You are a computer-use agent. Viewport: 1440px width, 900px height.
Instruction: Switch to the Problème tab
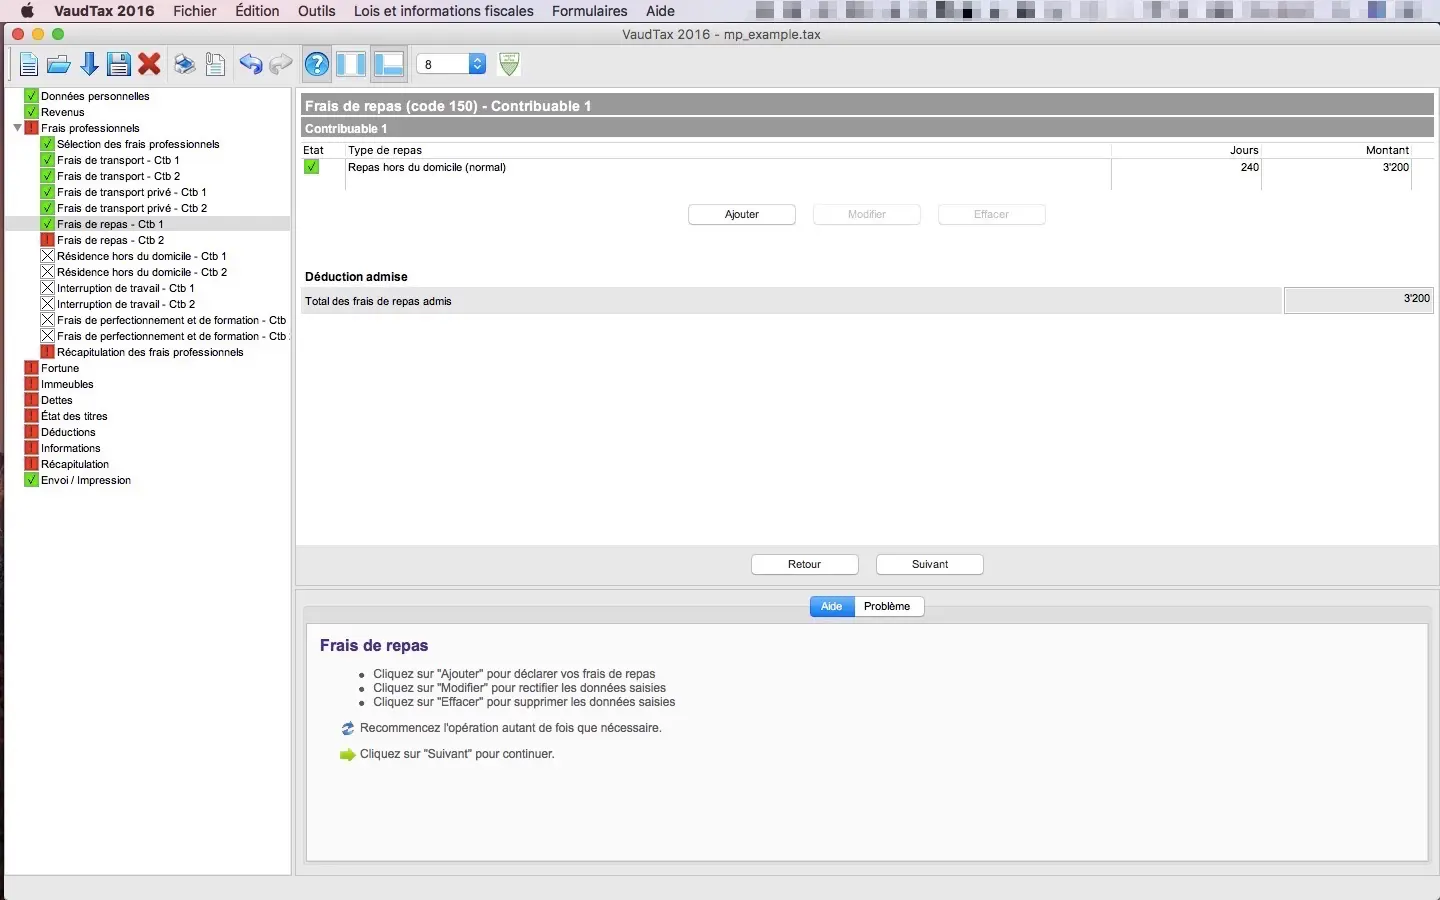(x=888, y=607)
